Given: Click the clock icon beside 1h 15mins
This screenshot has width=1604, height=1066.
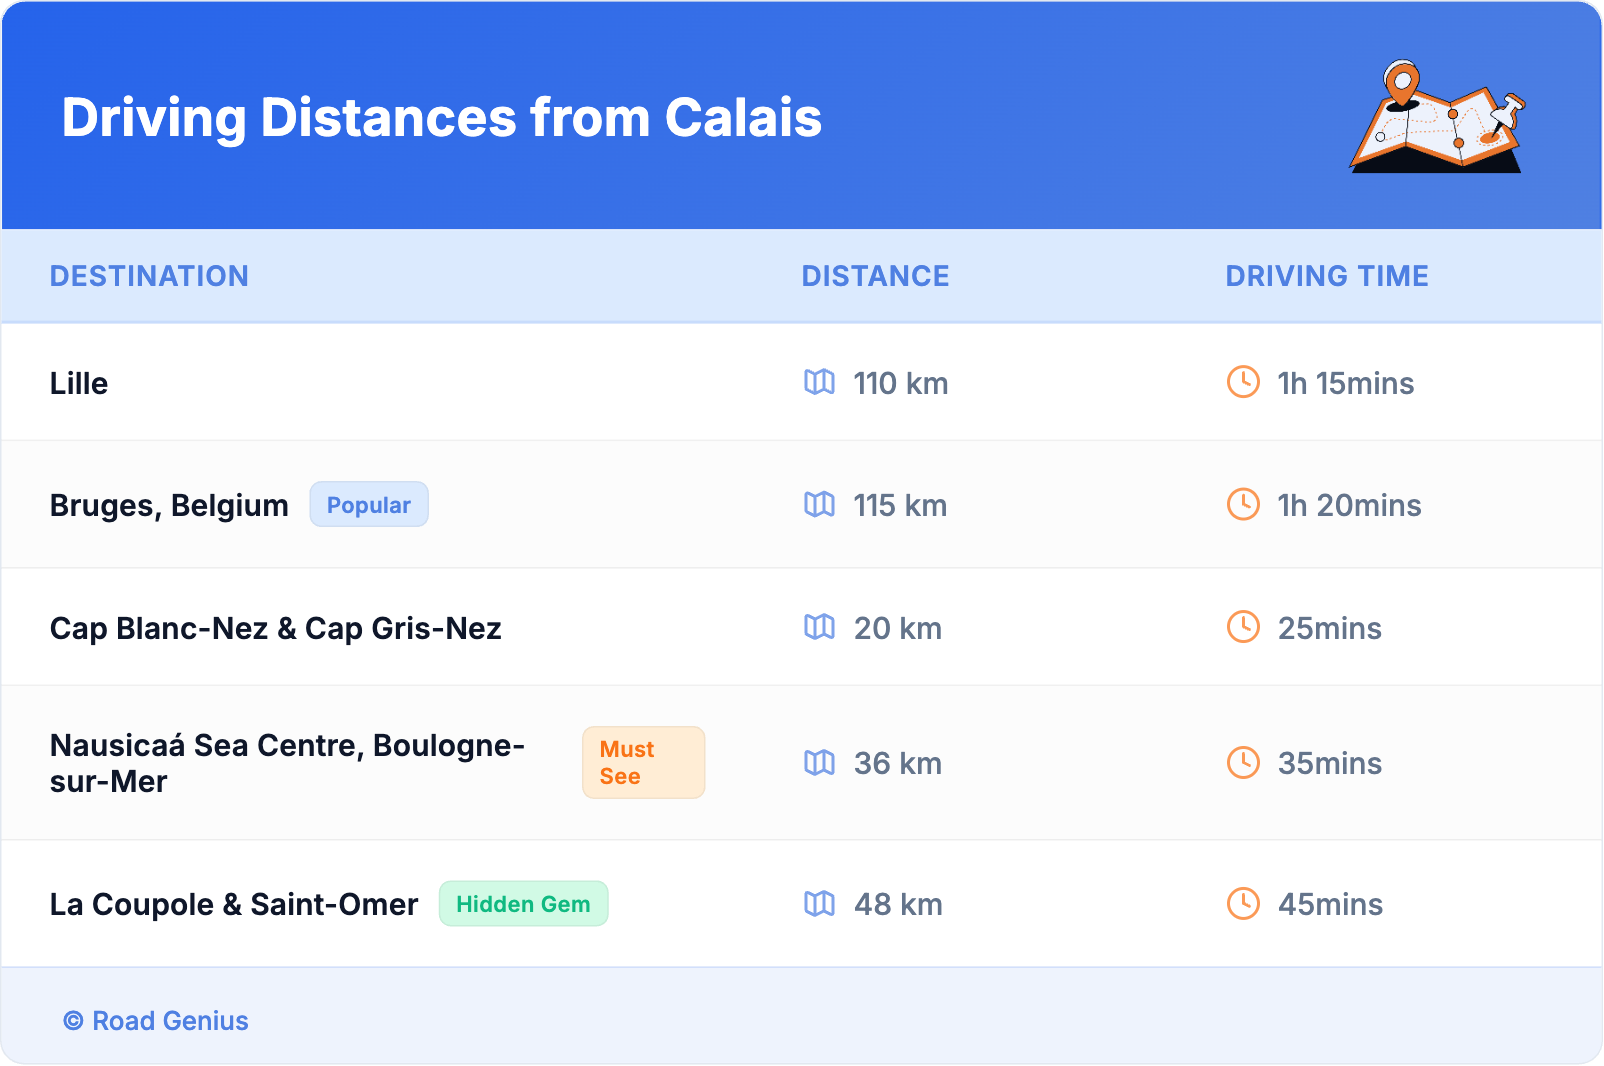Looking at the screenshot, I should 1243,382.
